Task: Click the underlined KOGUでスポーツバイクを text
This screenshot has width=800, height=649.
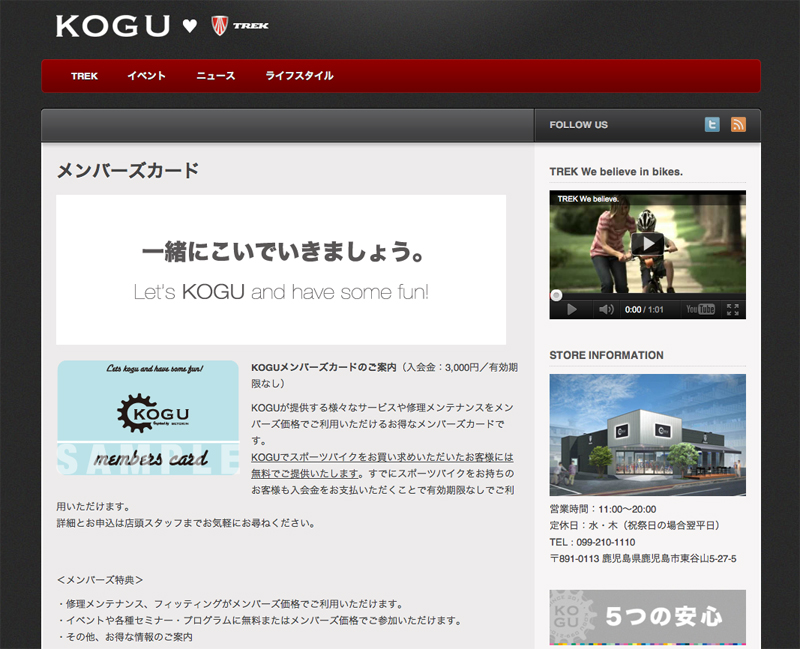Action: coord(382,465)
